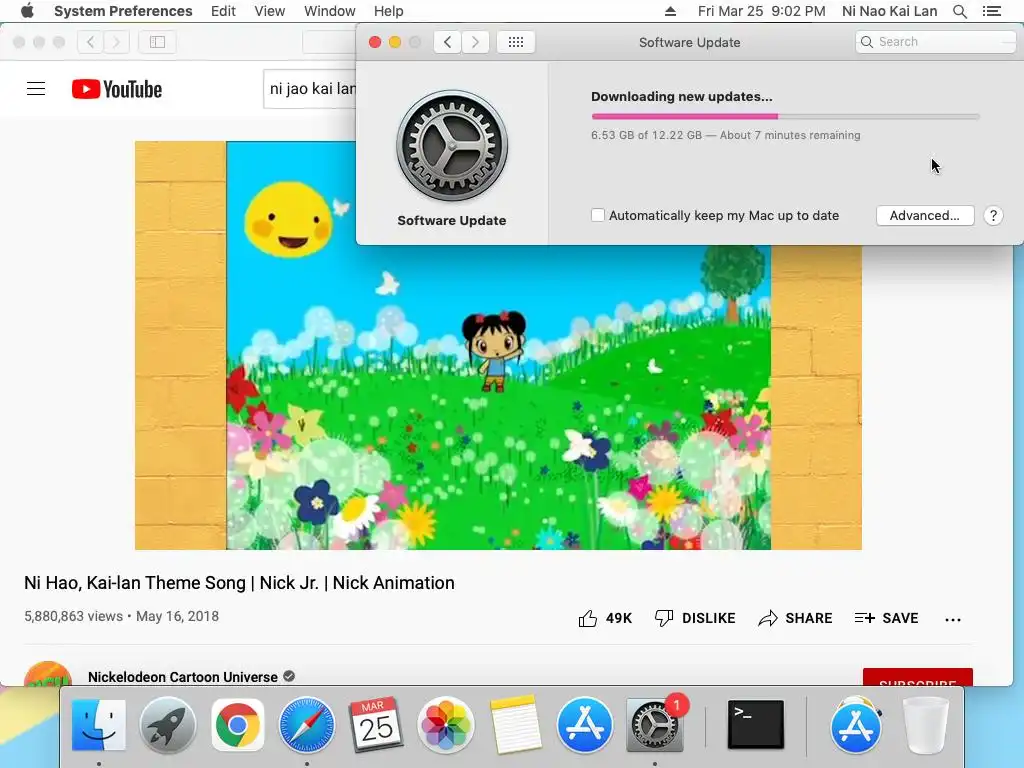Open YouTube hamburger menu
This screenshot has width=1024, height=768.
pos(36,89)
